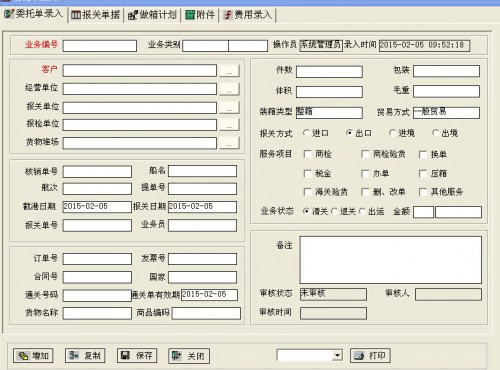Enable the 办单 checkbox
This screenshot has width=500, height=370.
365,173
